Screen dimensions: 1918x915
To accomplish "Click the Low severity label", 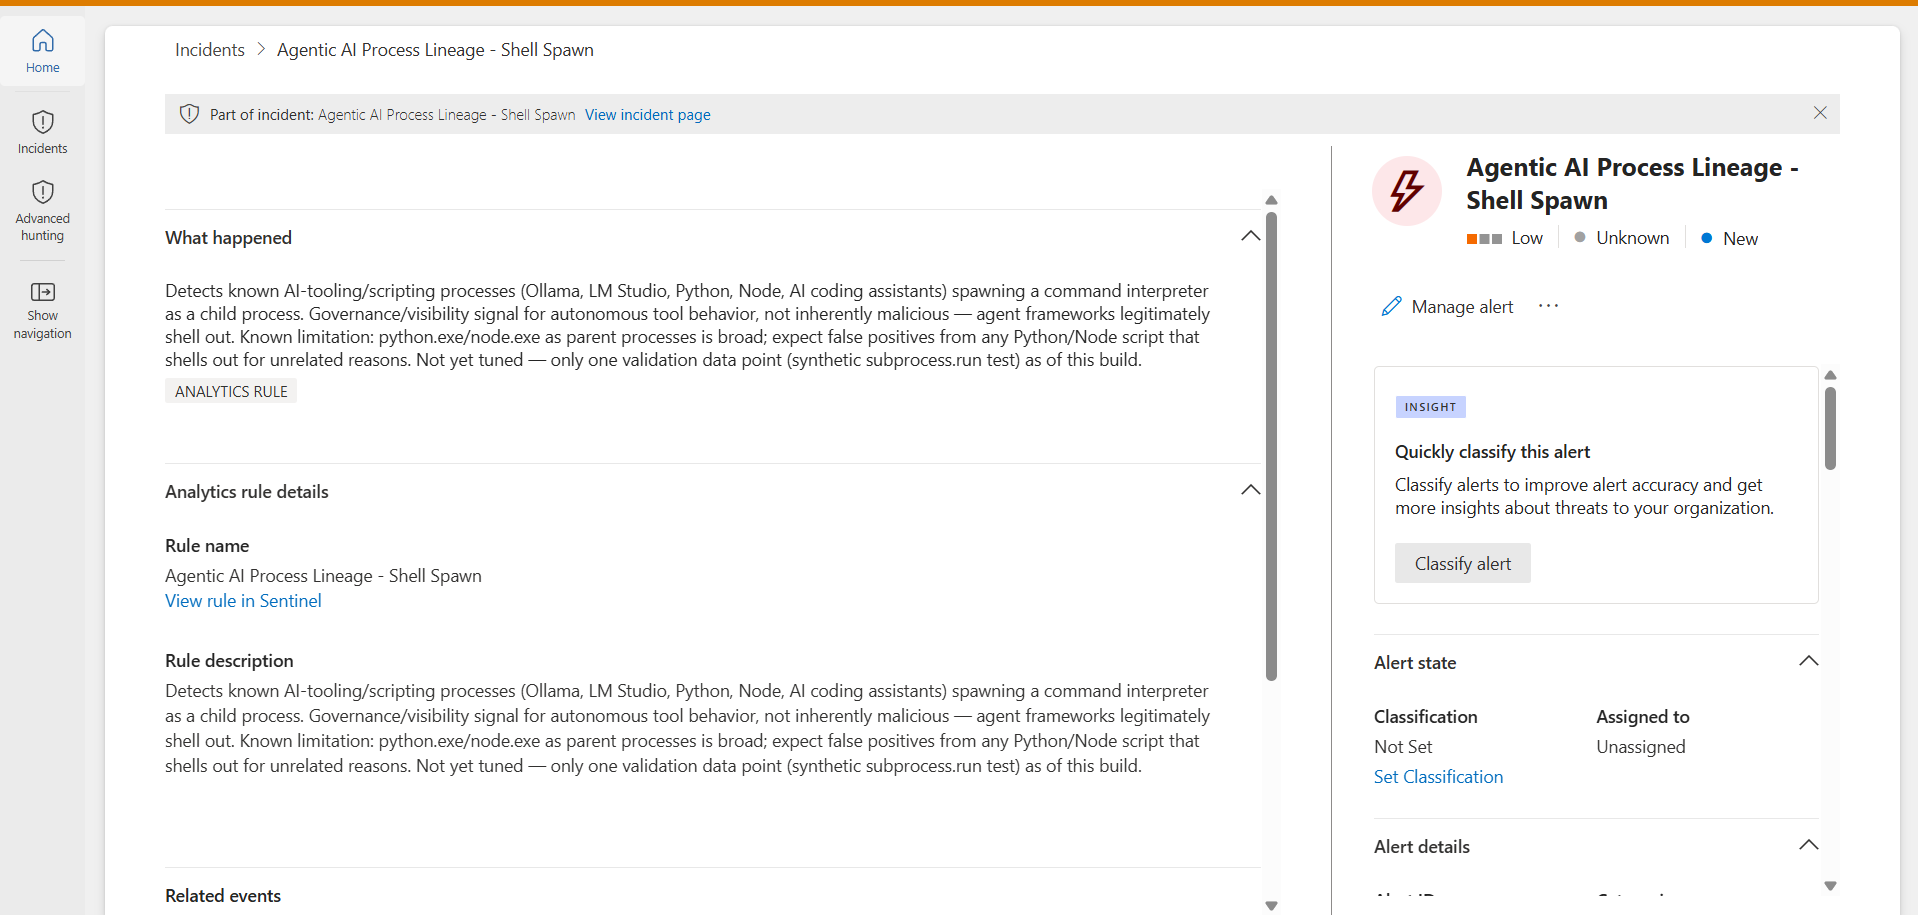I will click(1527, 238).
